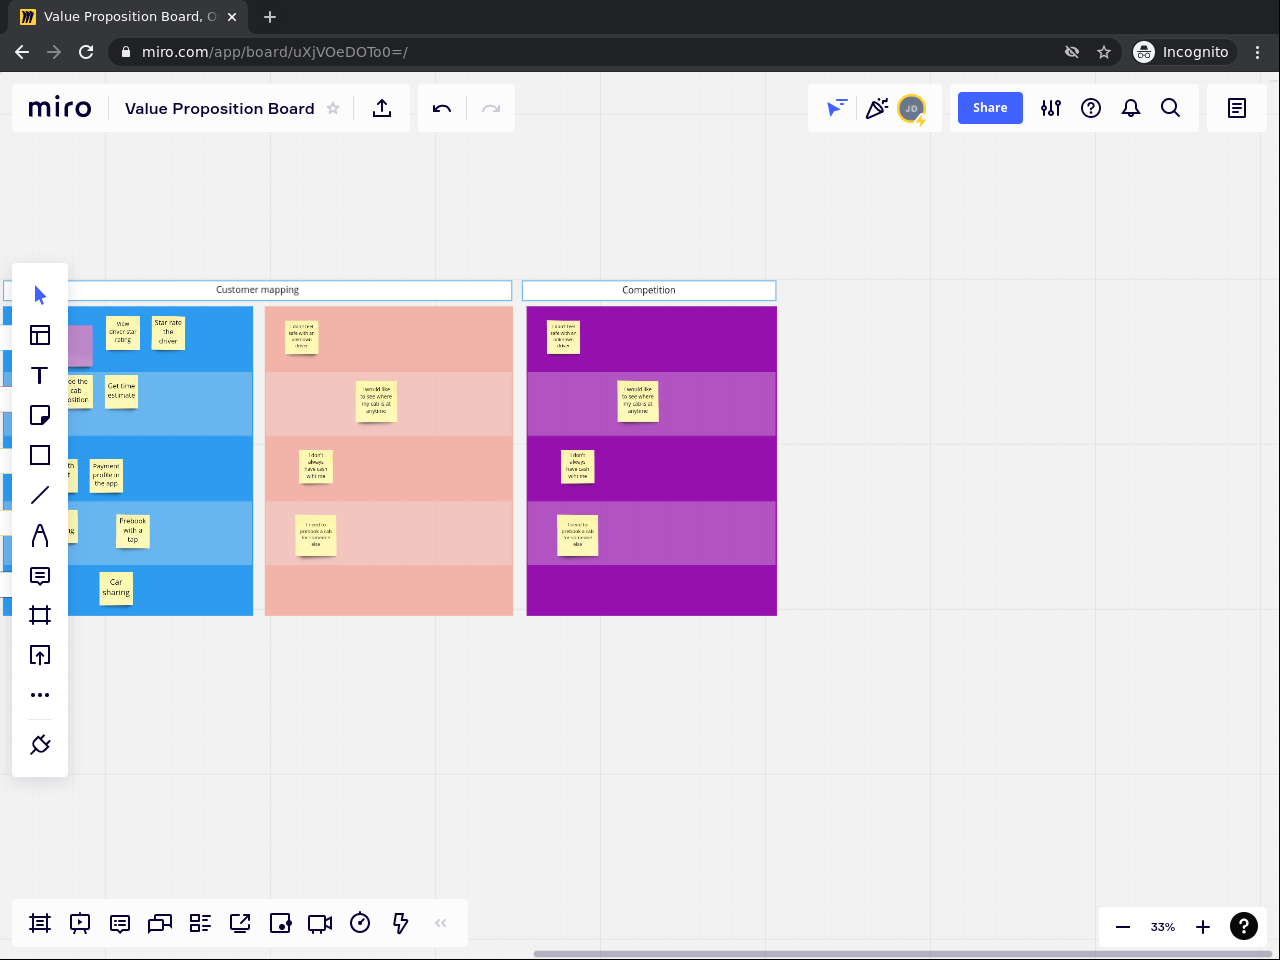The height and width of the screenshot is (960, 1280).
Task: Star the Value Proposition Board
Action: point(333,108)
